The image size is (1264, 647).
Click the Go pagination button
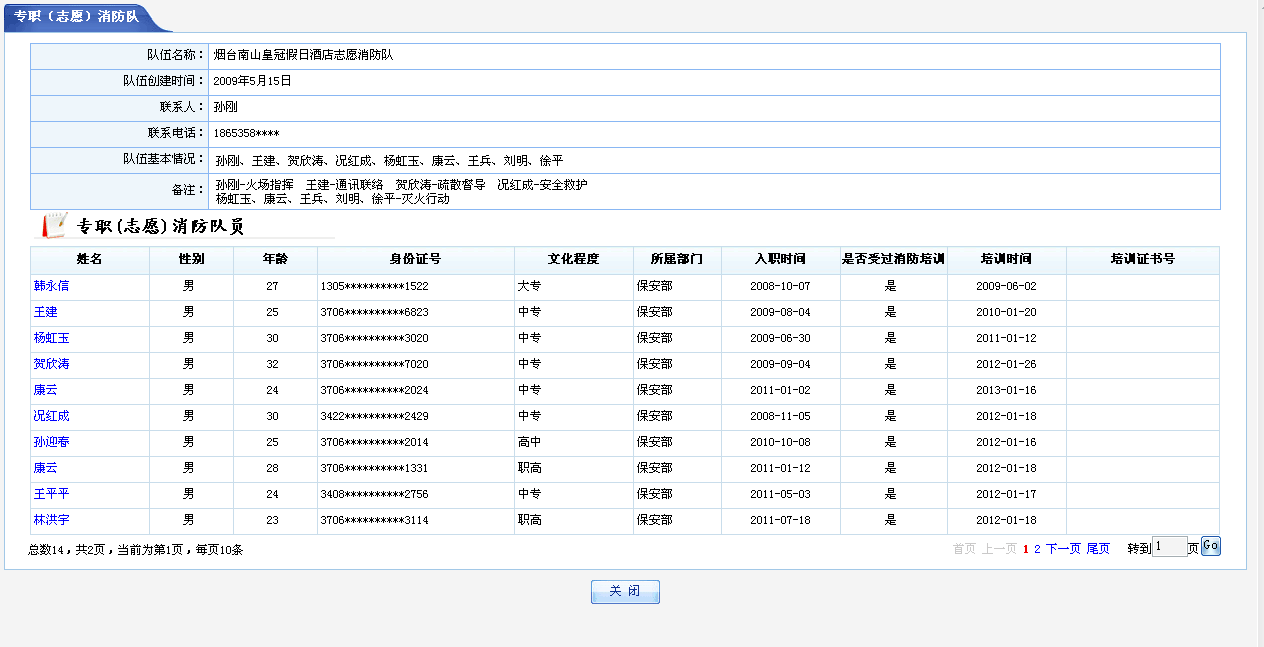click(1211, 546)
